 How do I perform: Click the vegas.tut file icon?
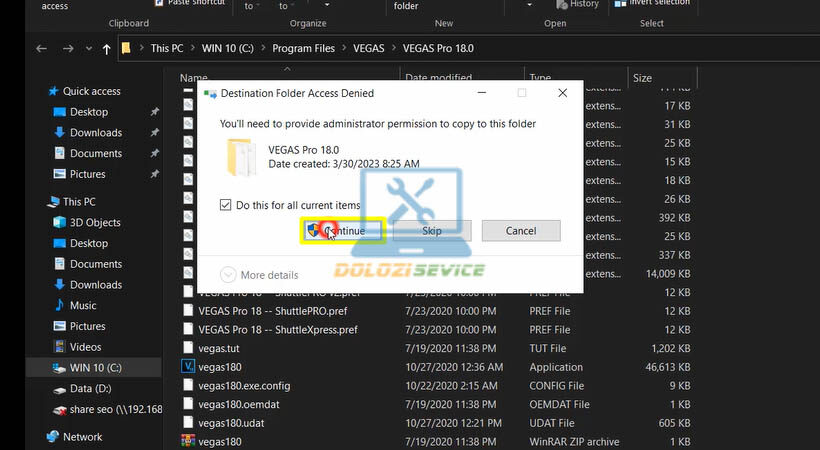point(188,348)
